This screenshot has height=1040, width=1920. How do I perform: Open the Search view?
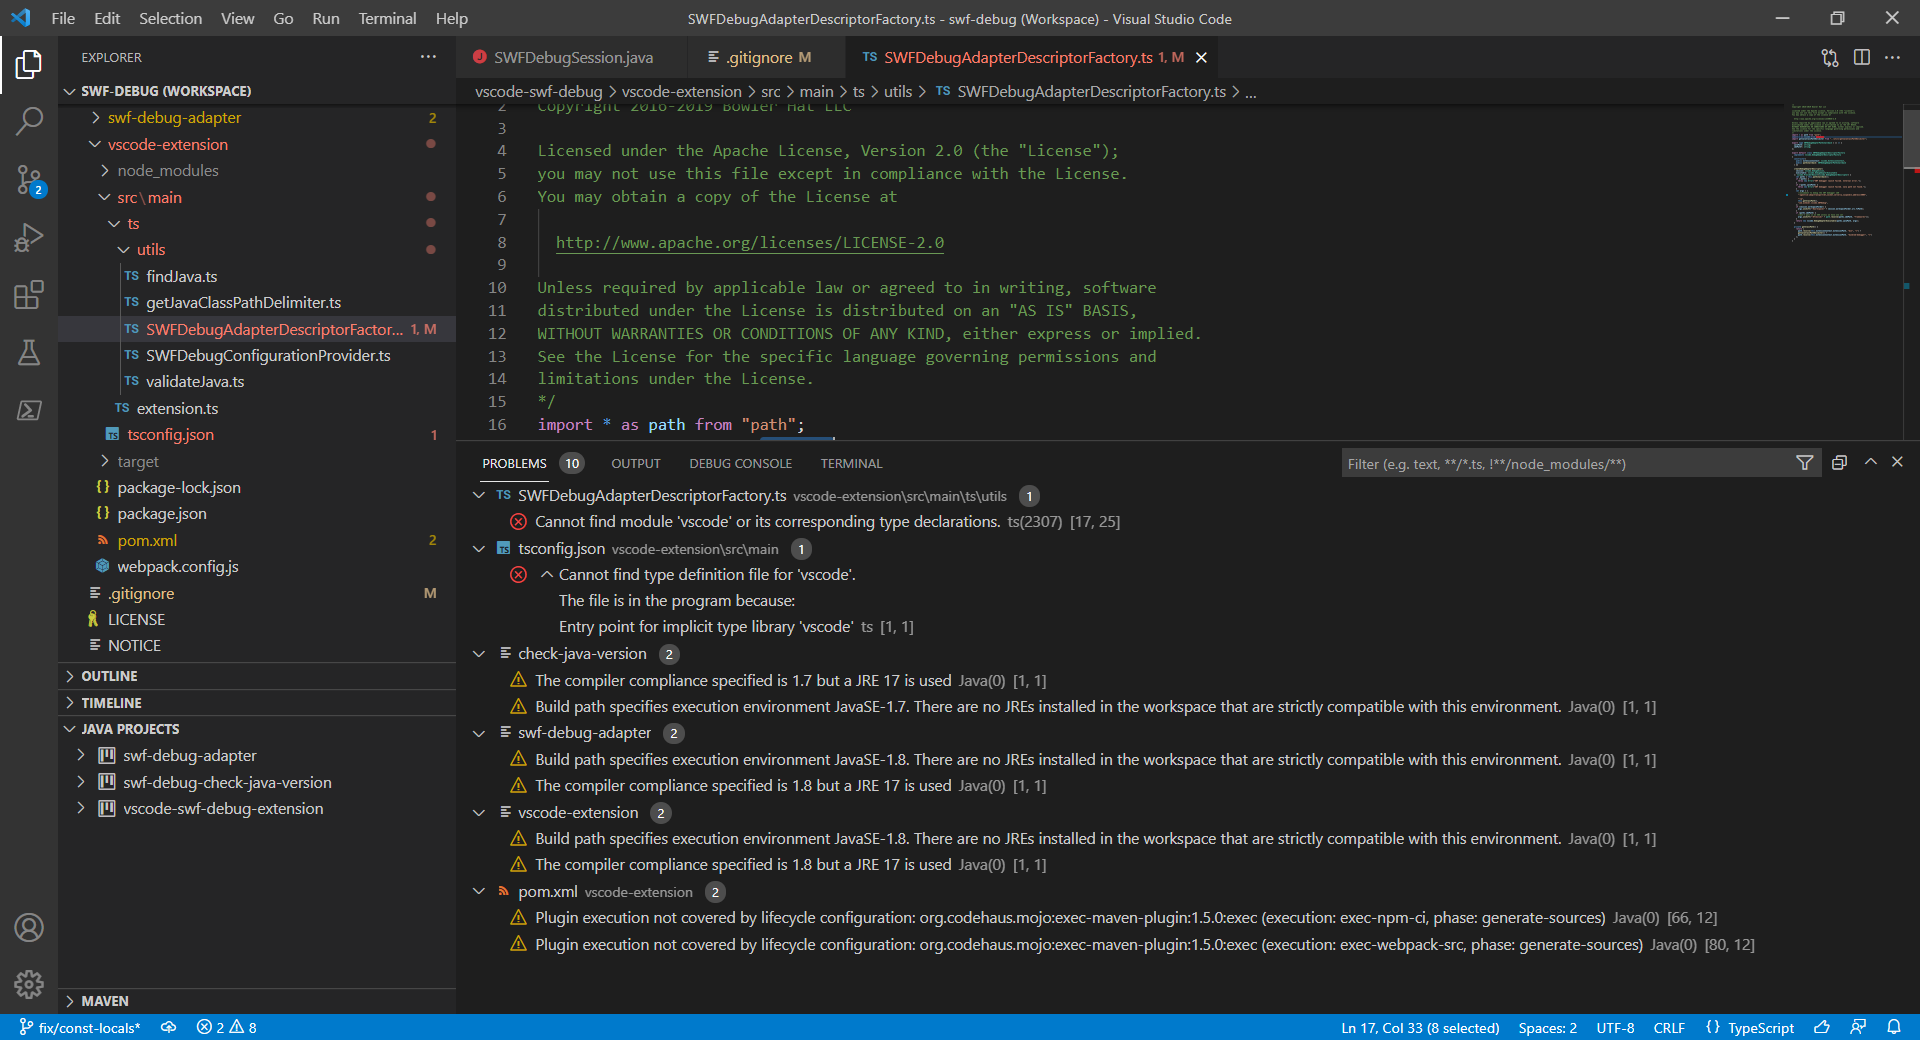[29, 121]
